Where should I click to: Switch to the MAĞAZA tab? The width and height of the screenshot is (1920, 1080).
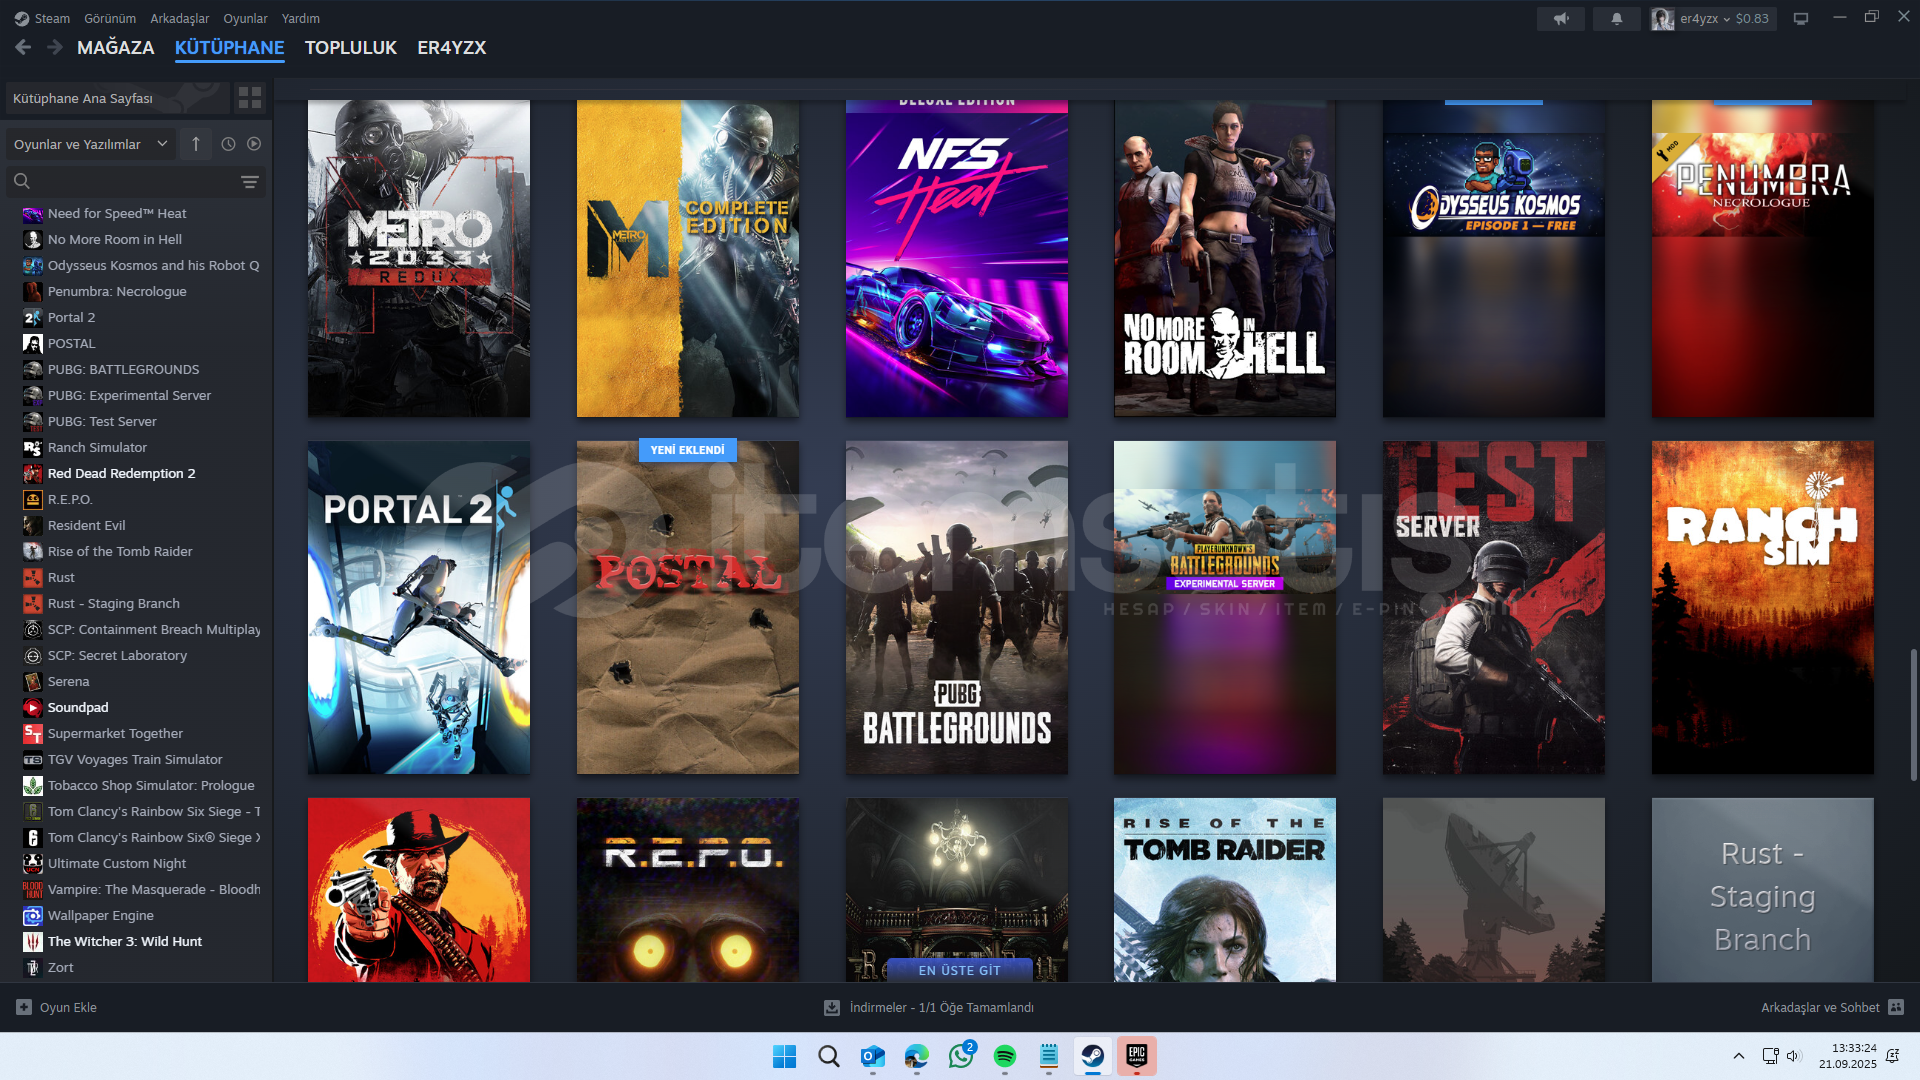click(116, 47)
